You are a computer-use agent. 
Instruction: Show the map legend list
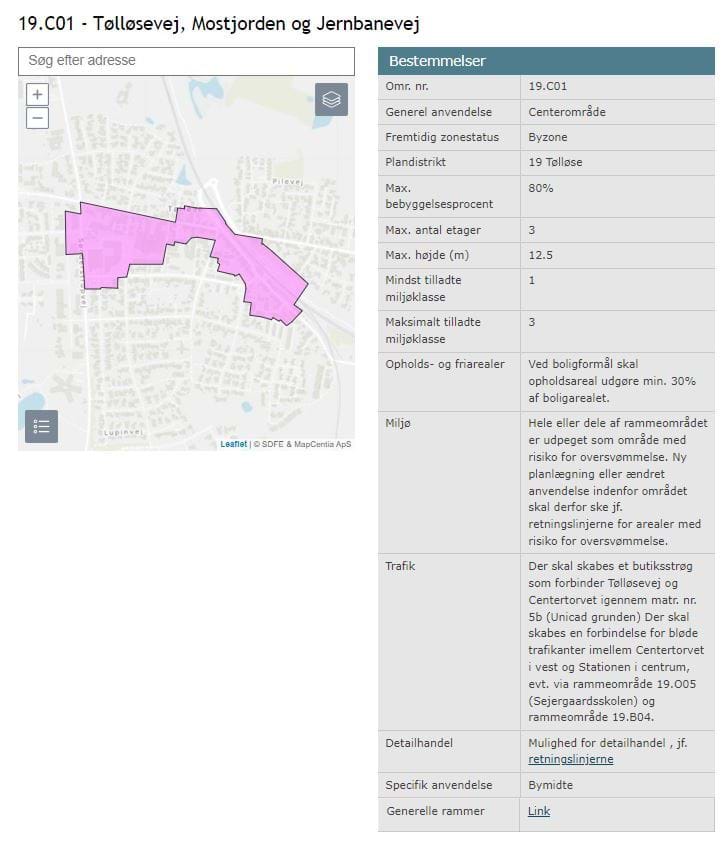41,426
